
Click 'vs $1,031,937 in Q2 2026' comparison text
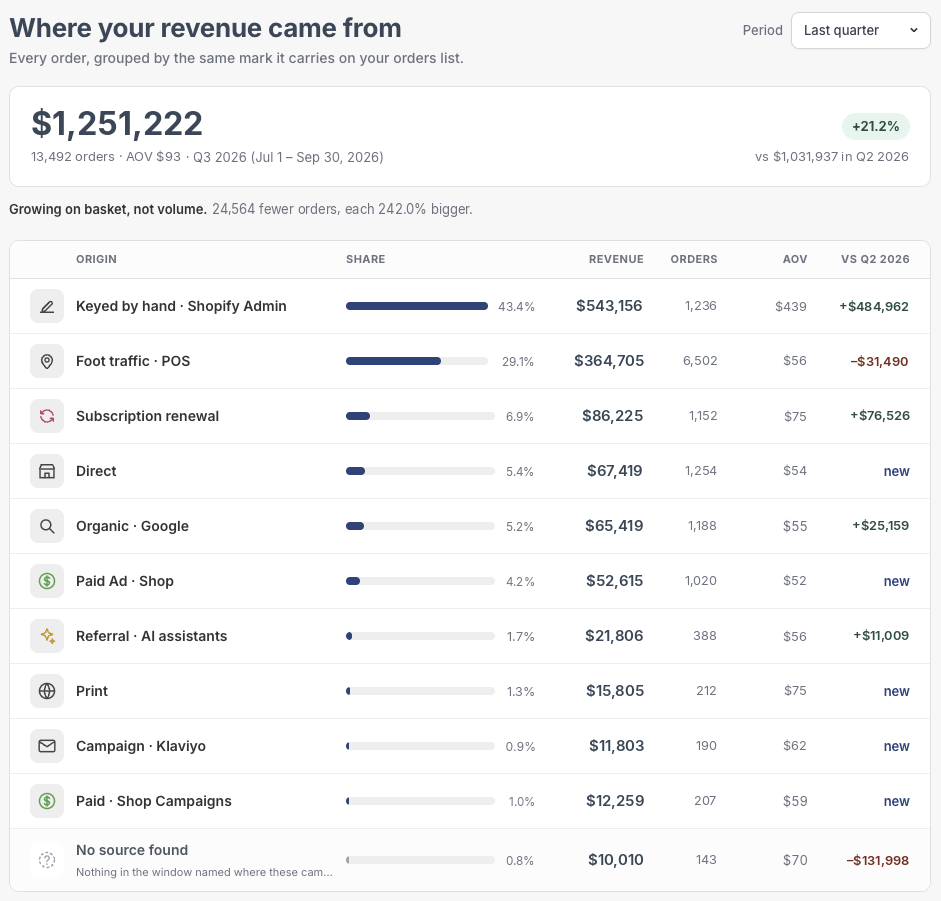832,157
